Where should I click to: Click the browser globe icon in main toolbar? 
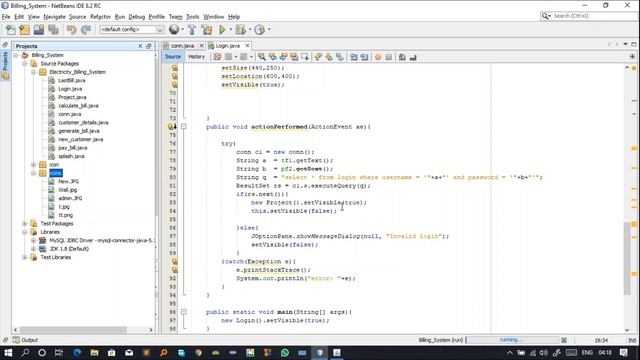coord(174,29)
